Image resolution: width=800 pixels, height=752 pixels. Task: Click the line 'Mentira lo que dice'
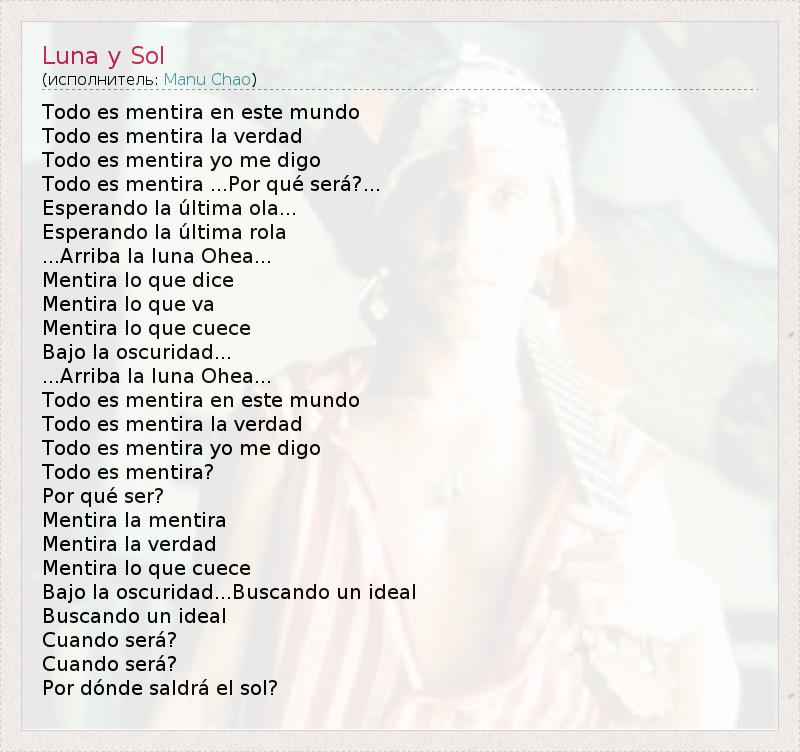coord(138,280)
